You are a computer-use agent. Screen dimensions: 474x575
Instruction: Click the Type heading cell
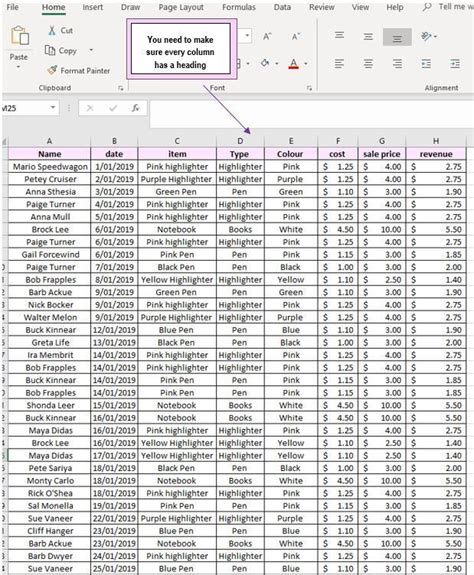click(x=240, y=154)
